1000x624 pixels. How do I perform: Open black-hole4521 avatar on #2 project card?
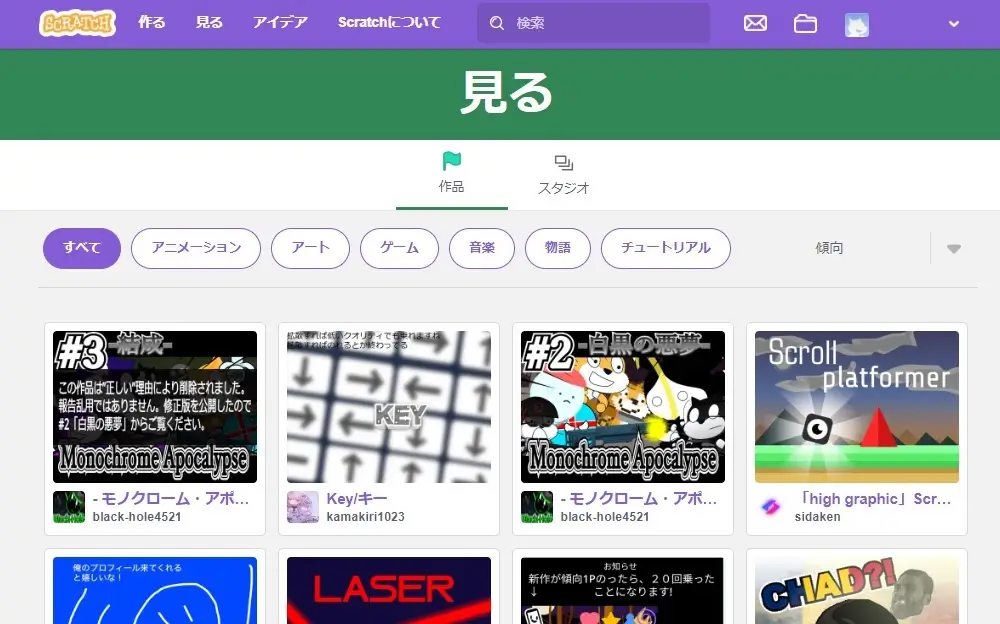pos(537,507)
